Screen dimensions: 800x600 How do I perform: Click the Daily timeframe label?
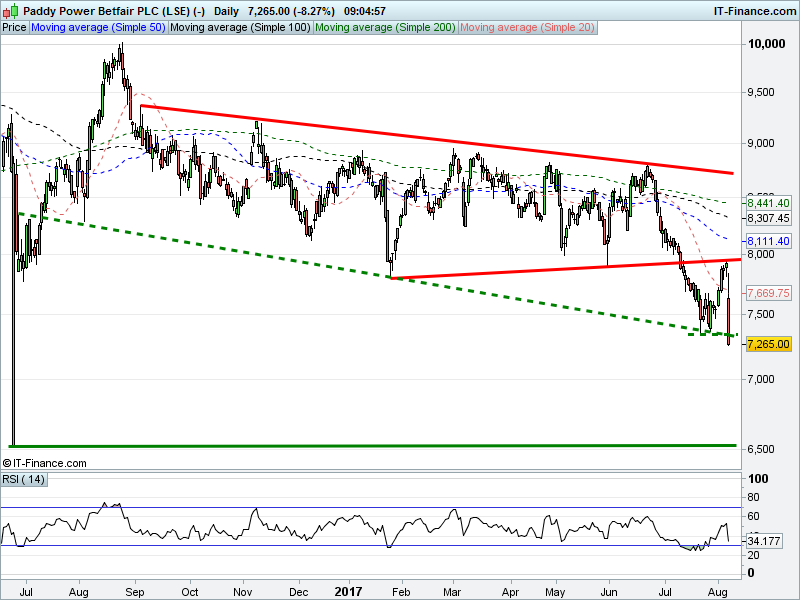point(226,11)
